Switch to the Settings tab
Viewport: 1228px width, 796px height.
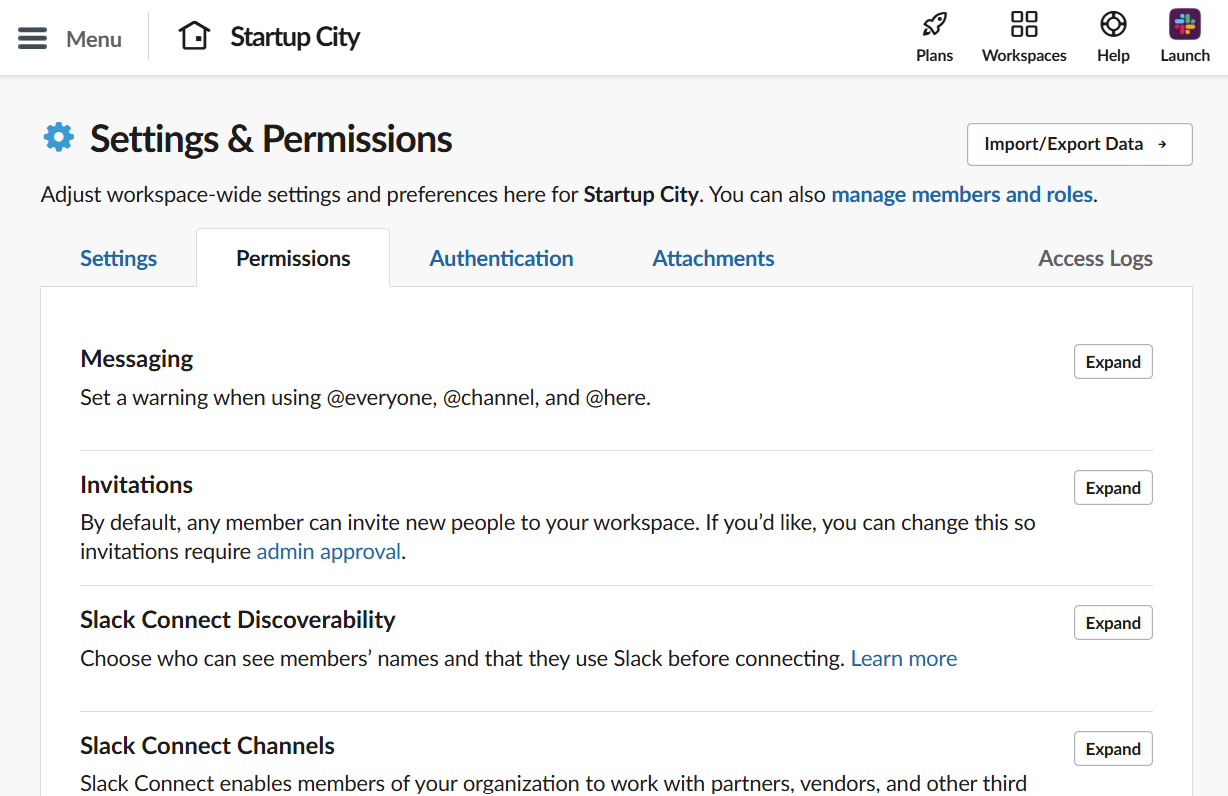click(118, 258)
